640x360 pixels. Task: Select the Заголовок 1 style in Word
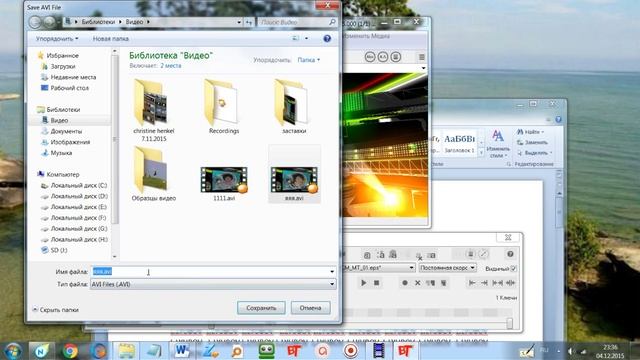[x=459, y=143]
